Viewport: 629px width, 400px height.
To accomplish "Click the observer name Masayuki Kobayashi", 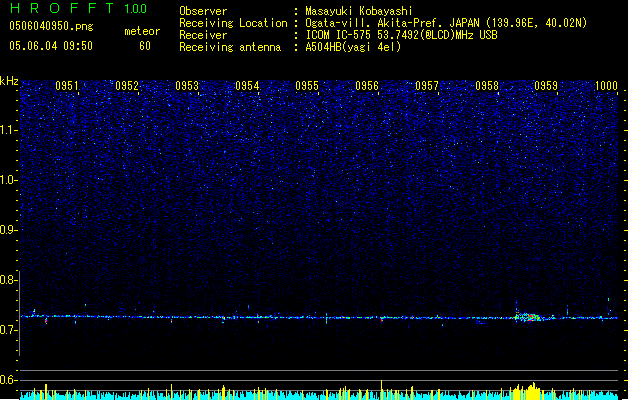I will click(359, 11).
